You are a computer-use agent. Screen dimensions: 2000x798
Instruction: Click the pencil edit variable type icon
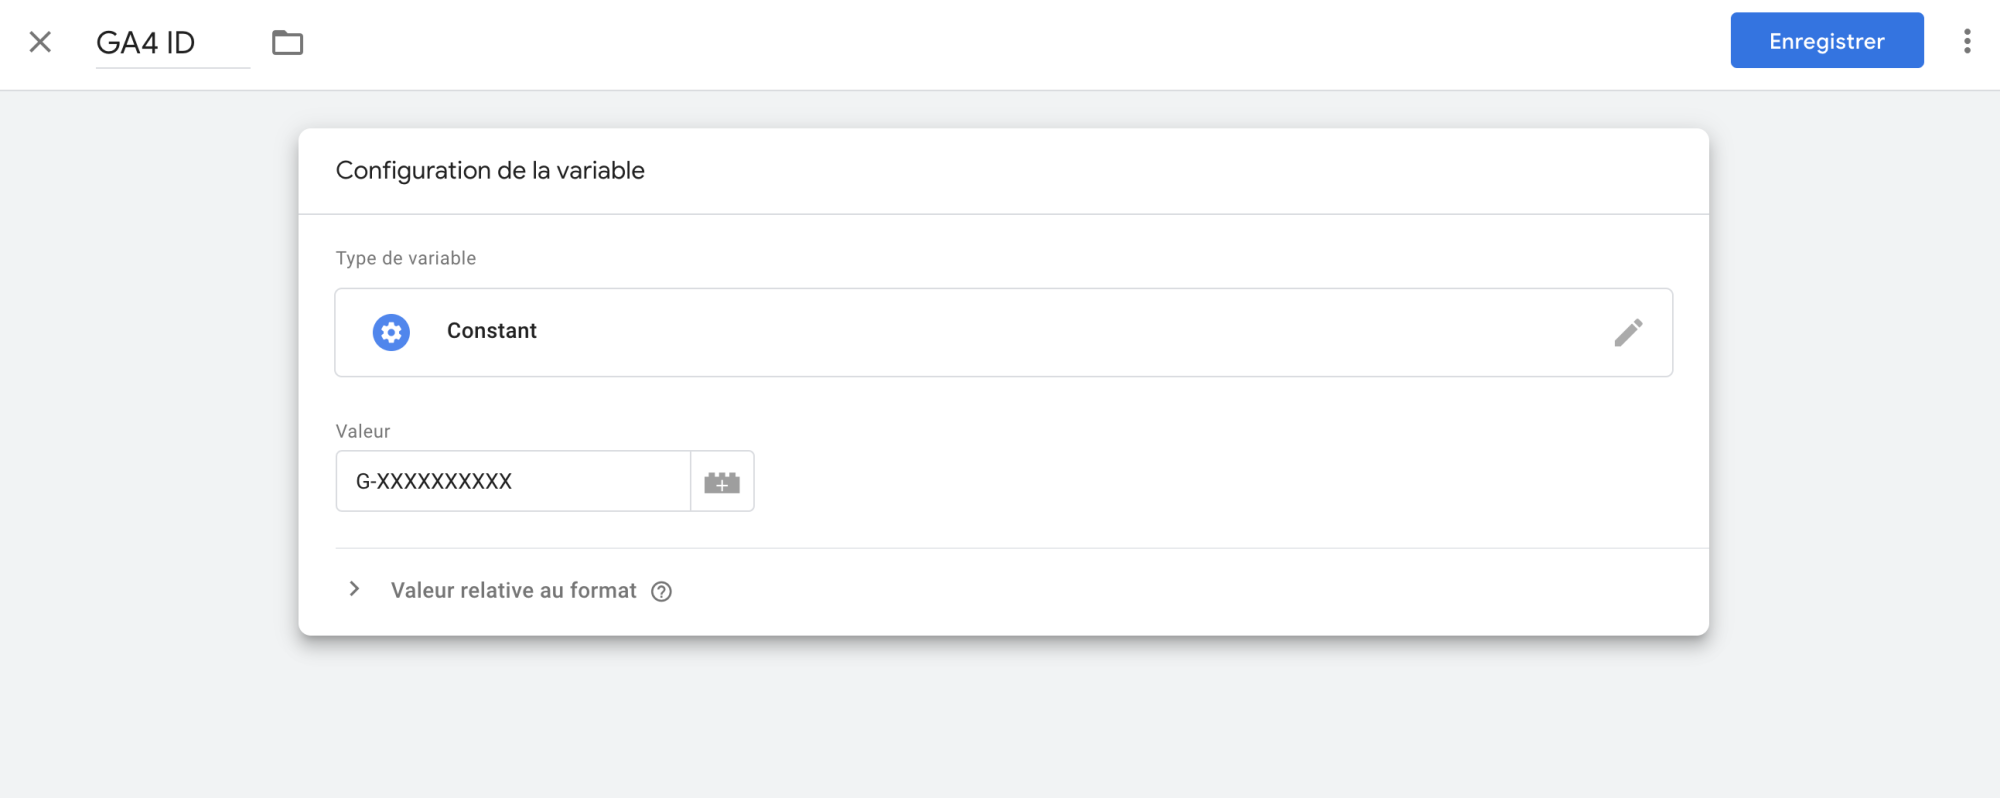(1628, 332)
